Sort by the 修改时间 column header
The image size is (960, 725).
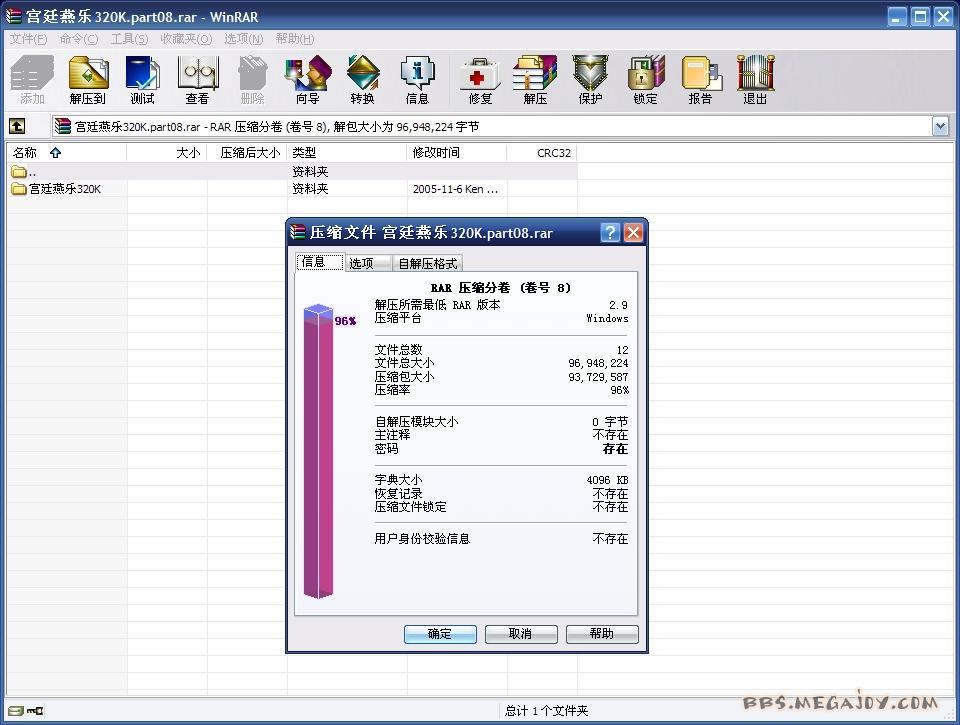coord(457,152)
